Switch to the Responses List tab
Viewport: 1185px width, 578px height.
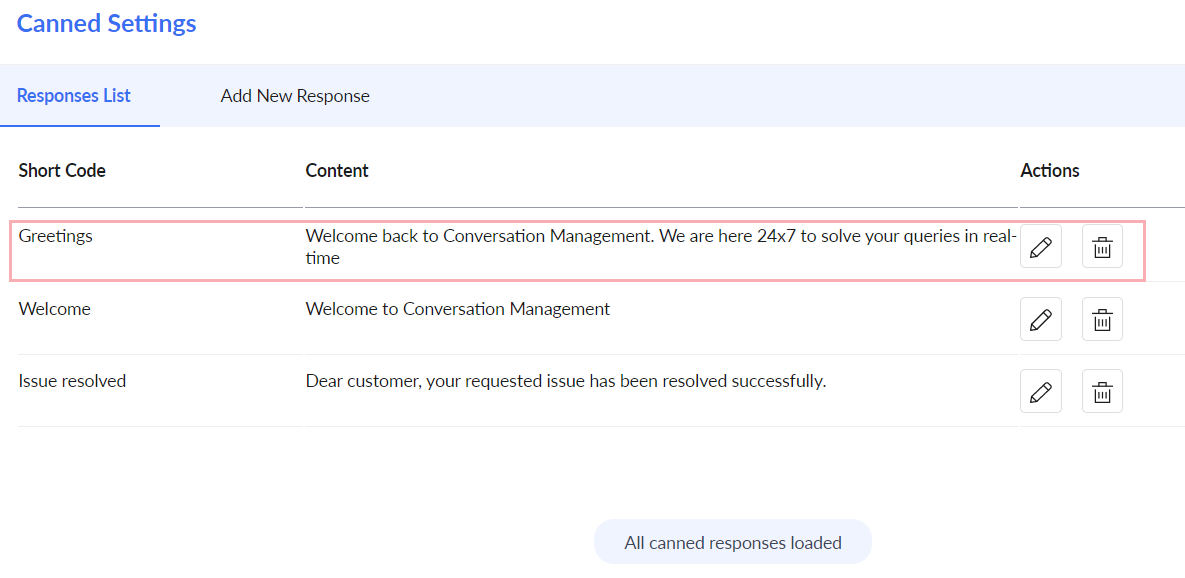click(74, 96)
